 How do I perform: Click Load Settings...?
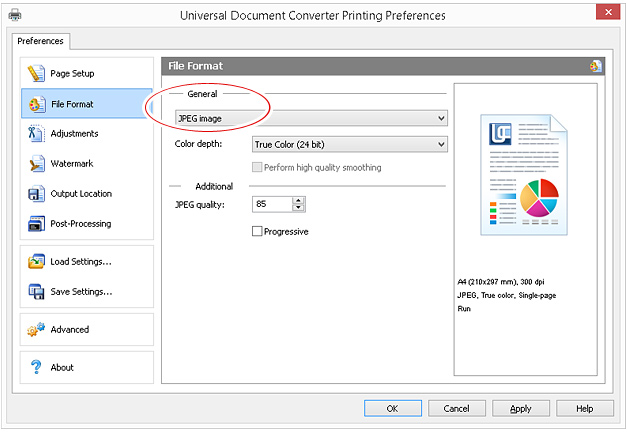(x=87, y=261)
